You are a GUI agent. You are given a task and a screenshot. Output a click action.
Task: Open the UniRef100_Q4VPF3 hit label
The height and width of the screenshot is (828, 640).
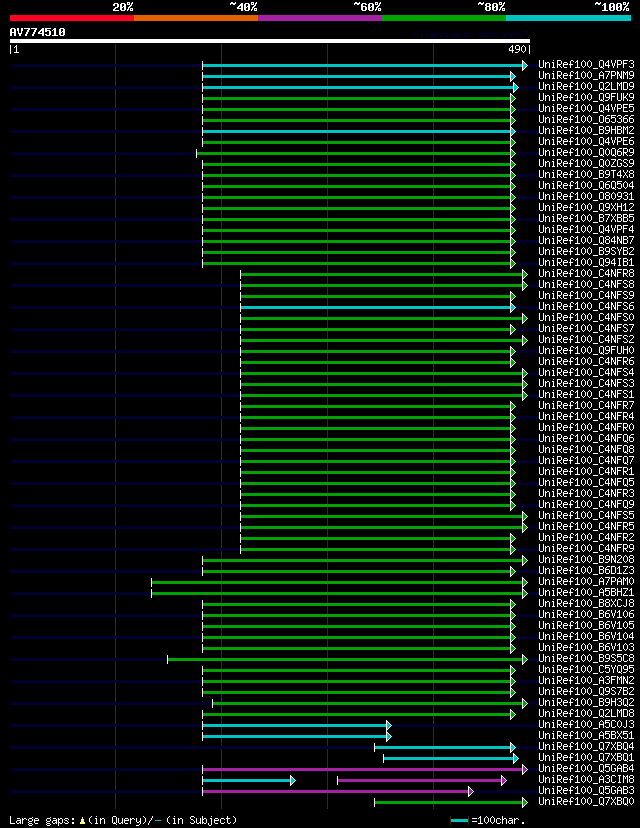[x=586, y=64]
